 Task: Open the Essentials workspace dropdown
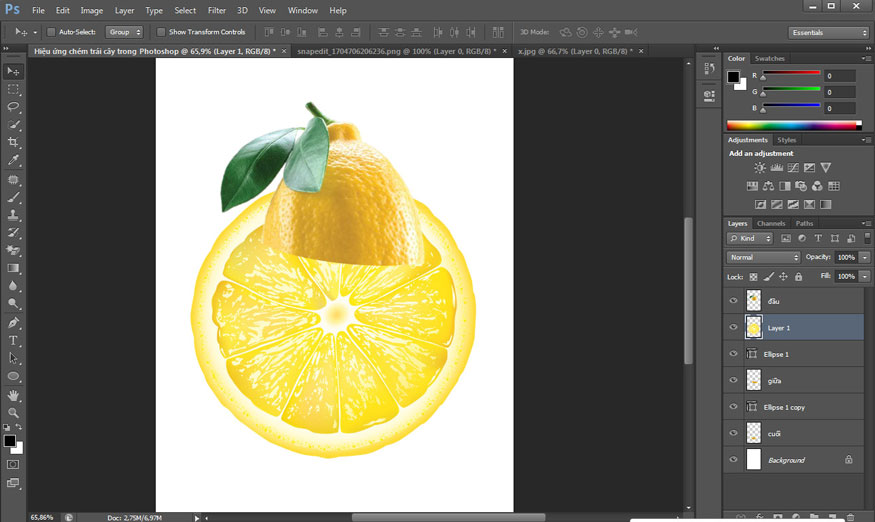[829, 33]
